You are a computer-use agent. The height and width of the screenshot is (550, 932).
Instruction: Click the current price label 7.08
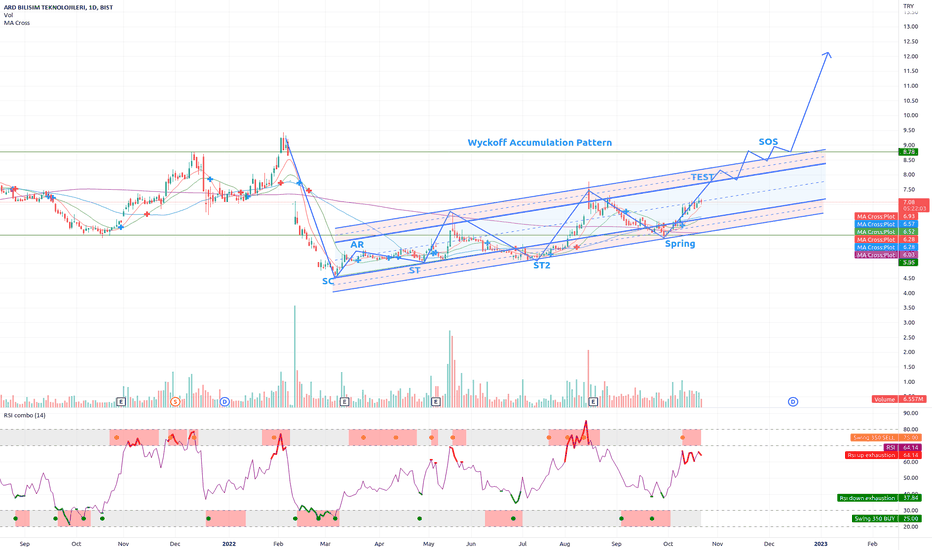pos(915,205)
